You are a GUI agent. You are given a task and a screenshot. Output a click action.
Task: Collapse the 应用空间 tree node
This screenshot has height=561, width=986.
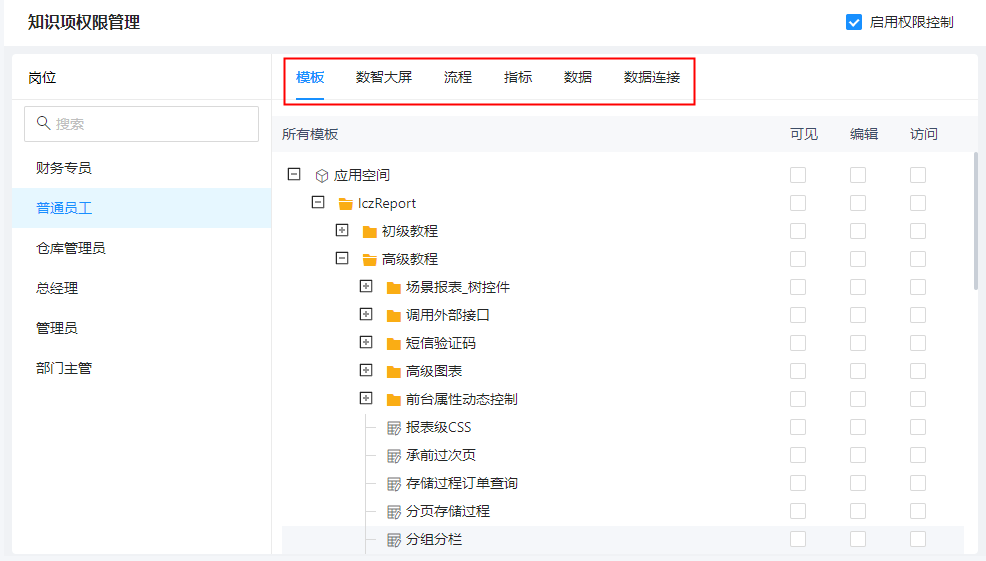coord(294,174)
